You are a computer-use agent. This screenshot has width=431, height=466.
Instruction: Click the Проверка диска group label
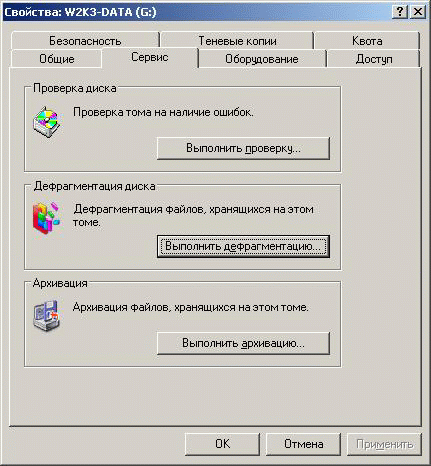click(75, 88)
